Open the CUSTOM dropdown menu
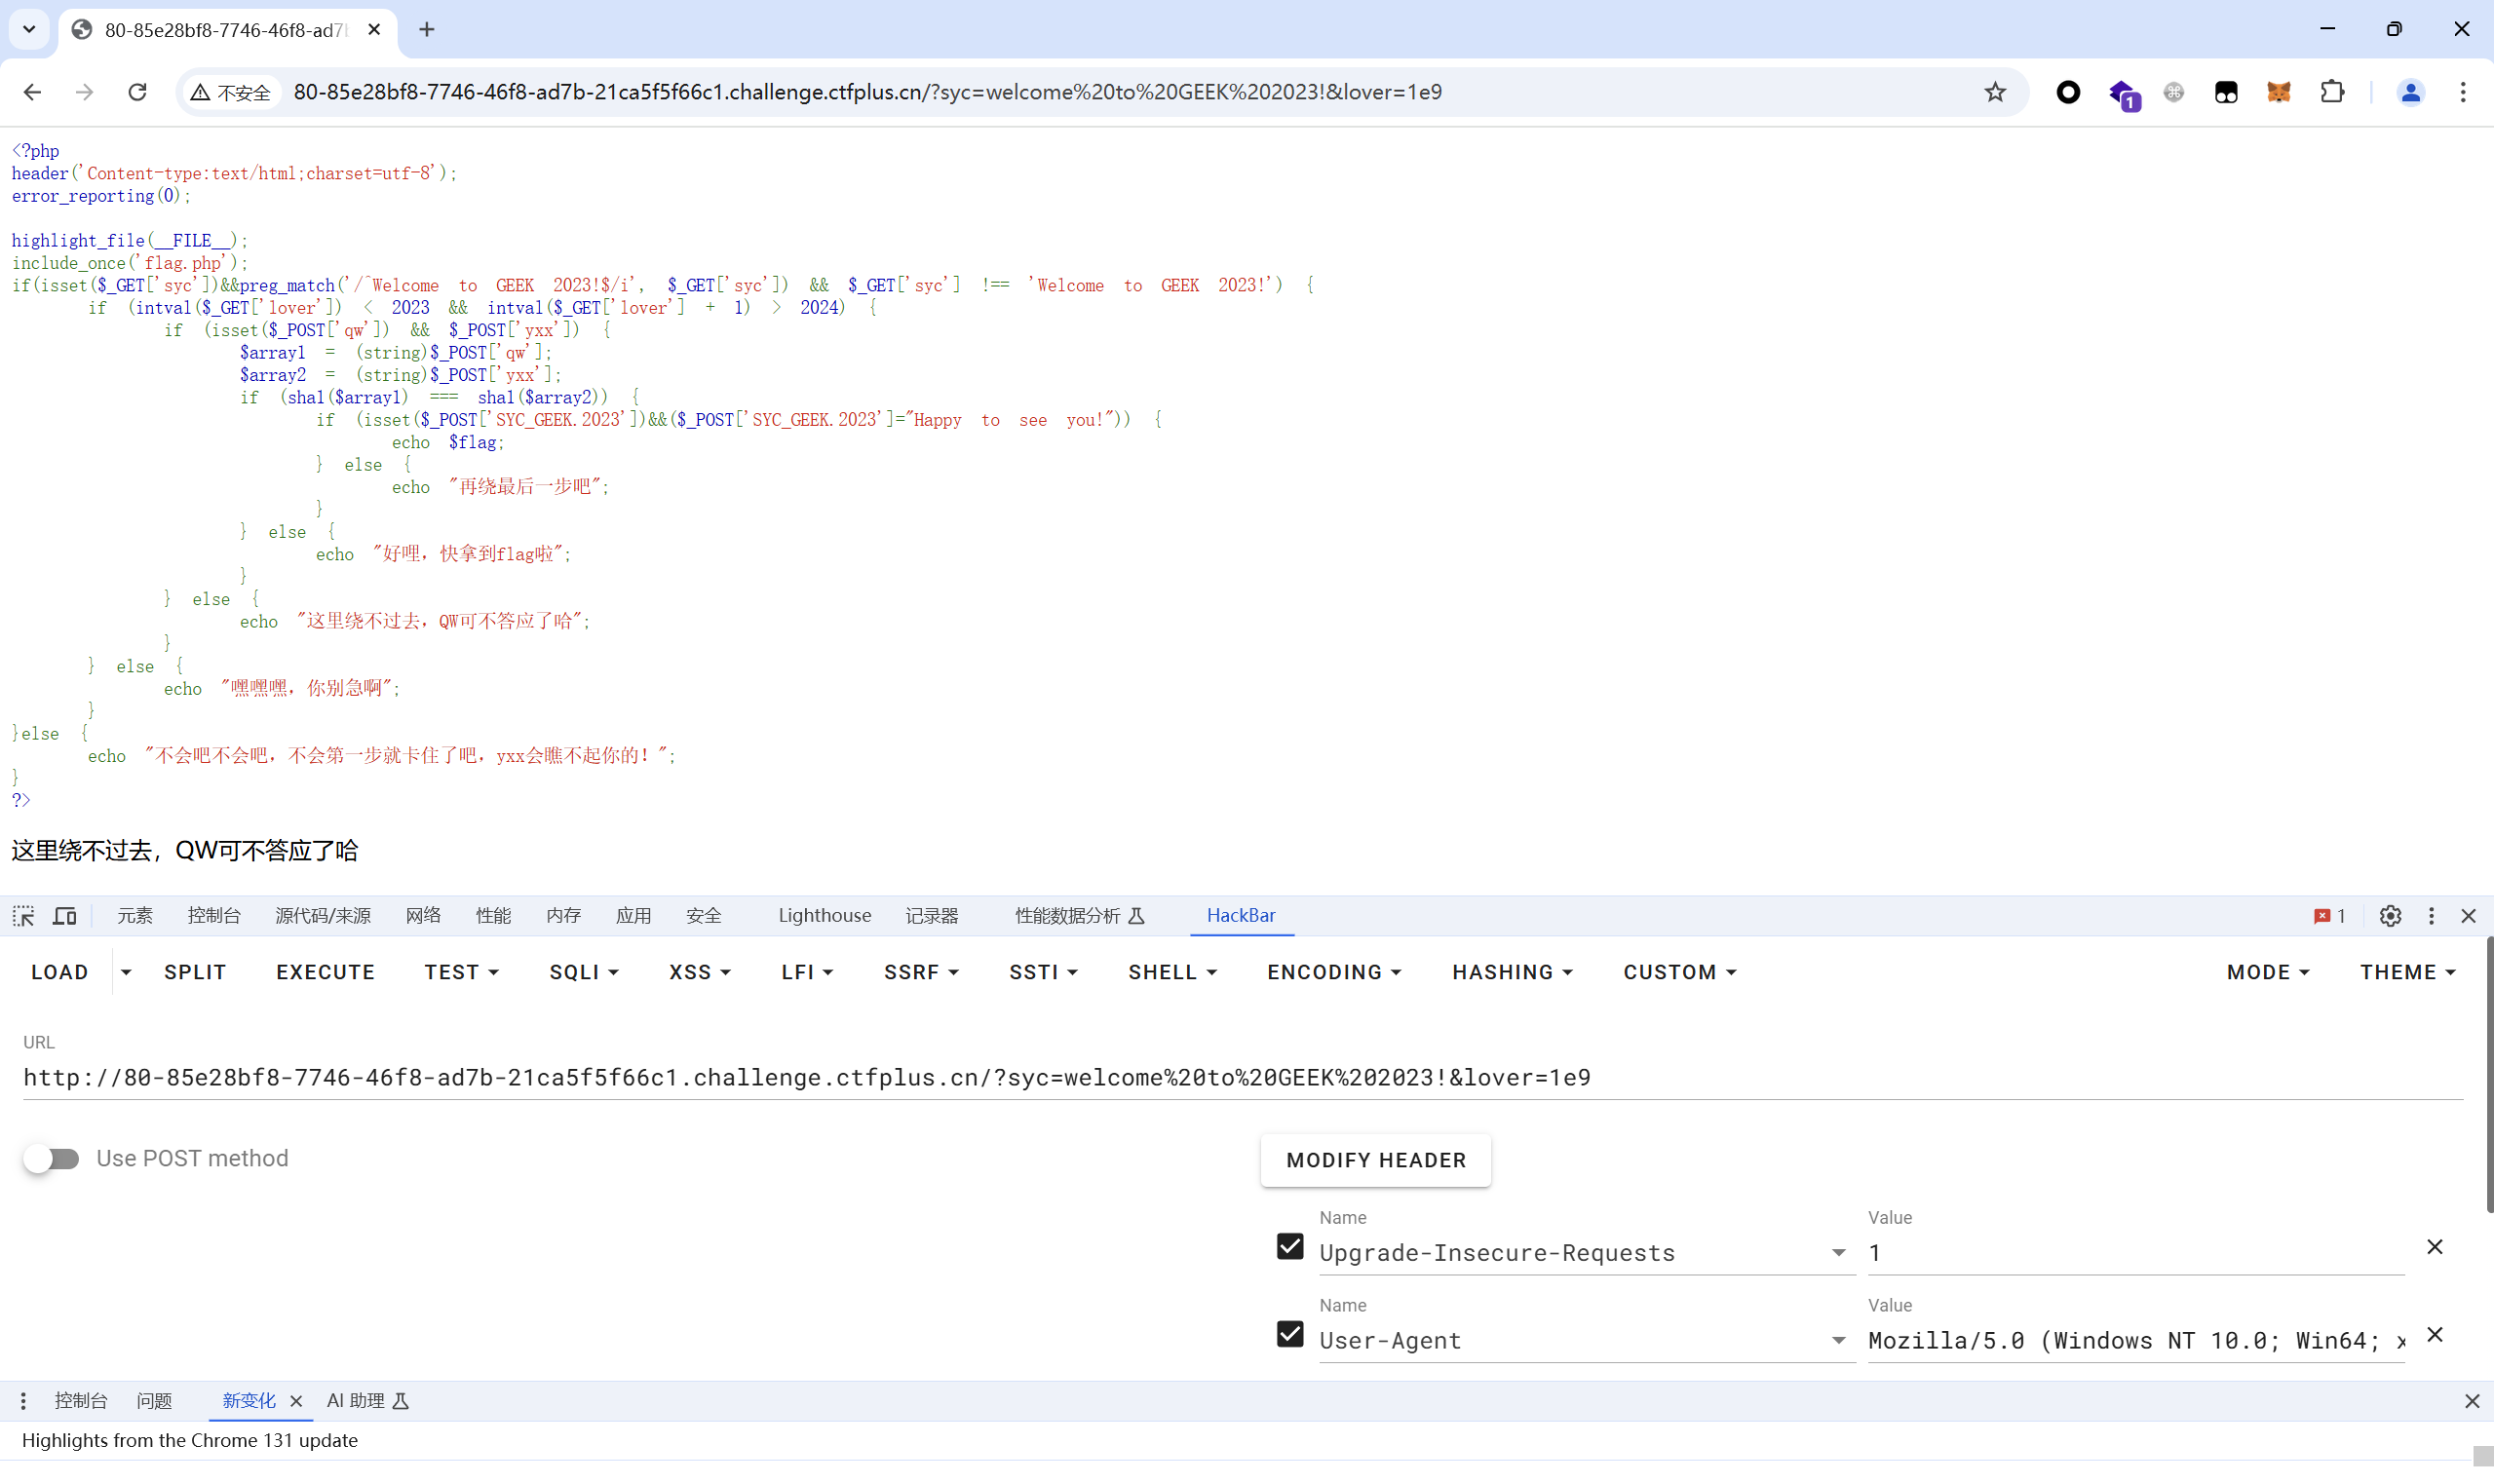 1680,972
